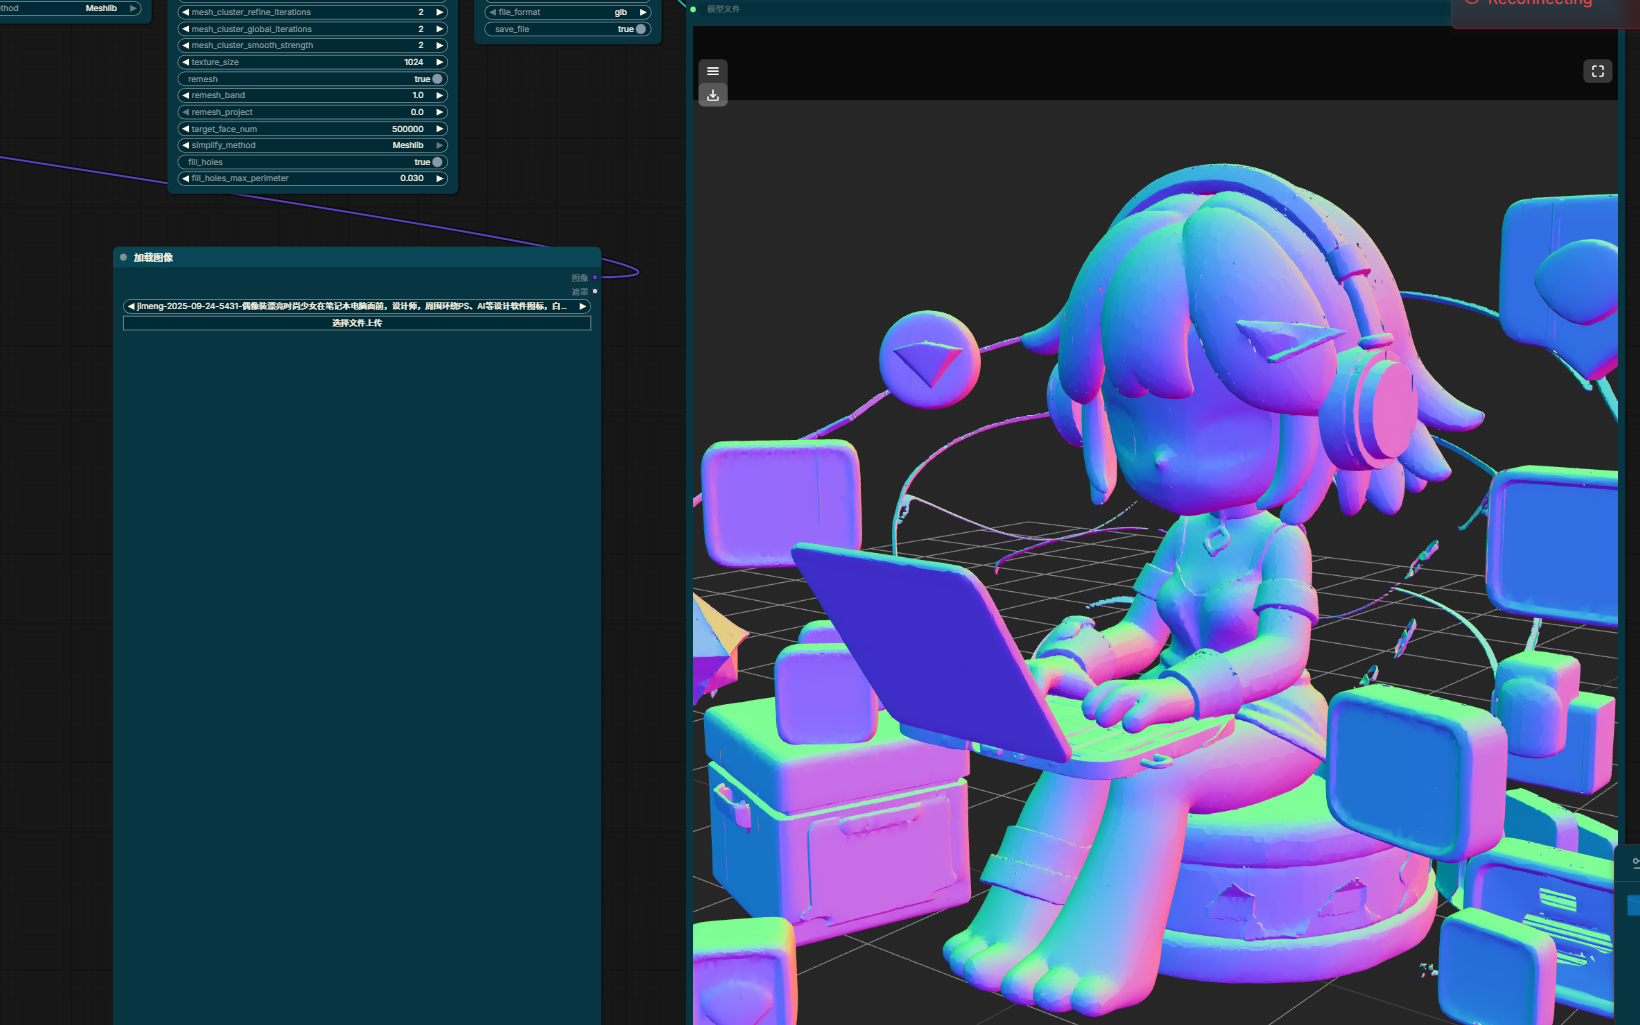Enter fullscreen in the 3D viewer

(1597, 71)
